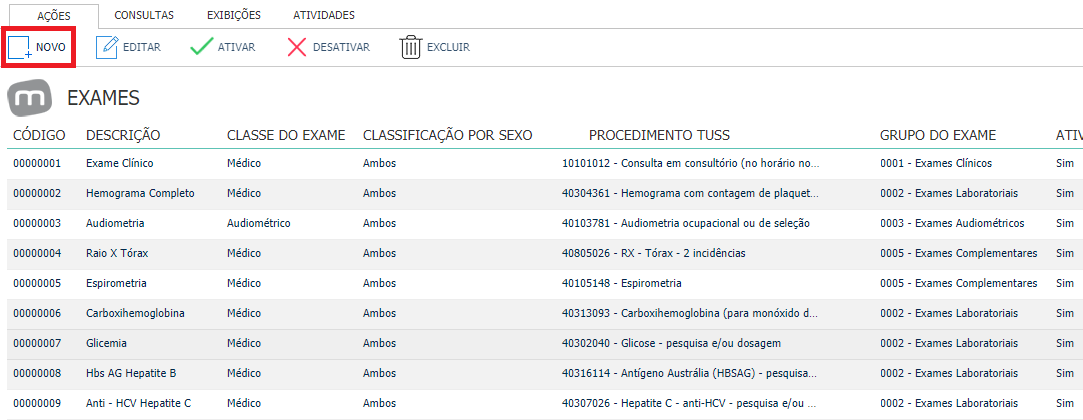Click the Editar pencil icon
This screenshot has height=420, width=1083.
click(x=107, y=47)
